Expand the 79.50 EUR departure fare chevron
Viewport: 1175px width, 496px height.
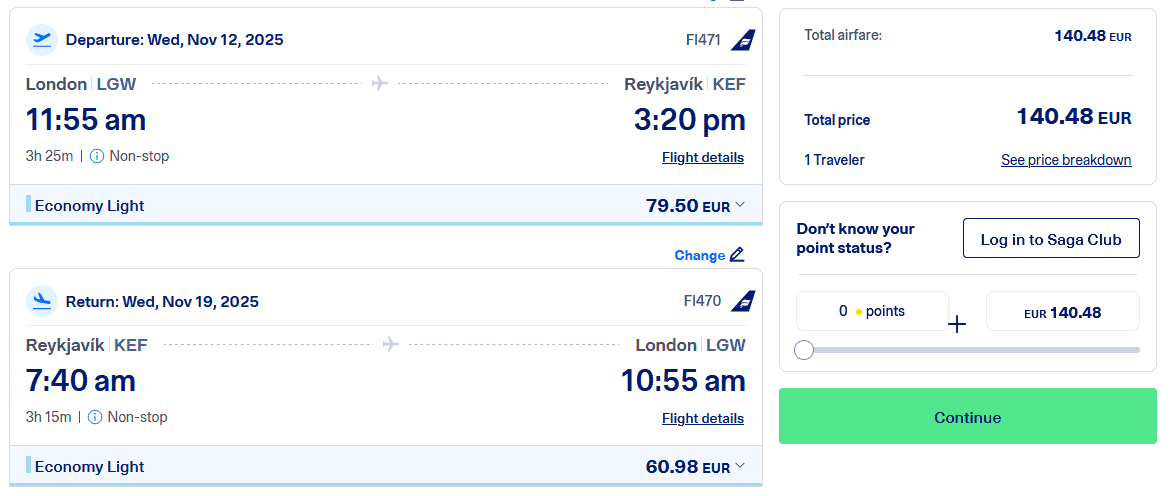(x=740, y=205)
